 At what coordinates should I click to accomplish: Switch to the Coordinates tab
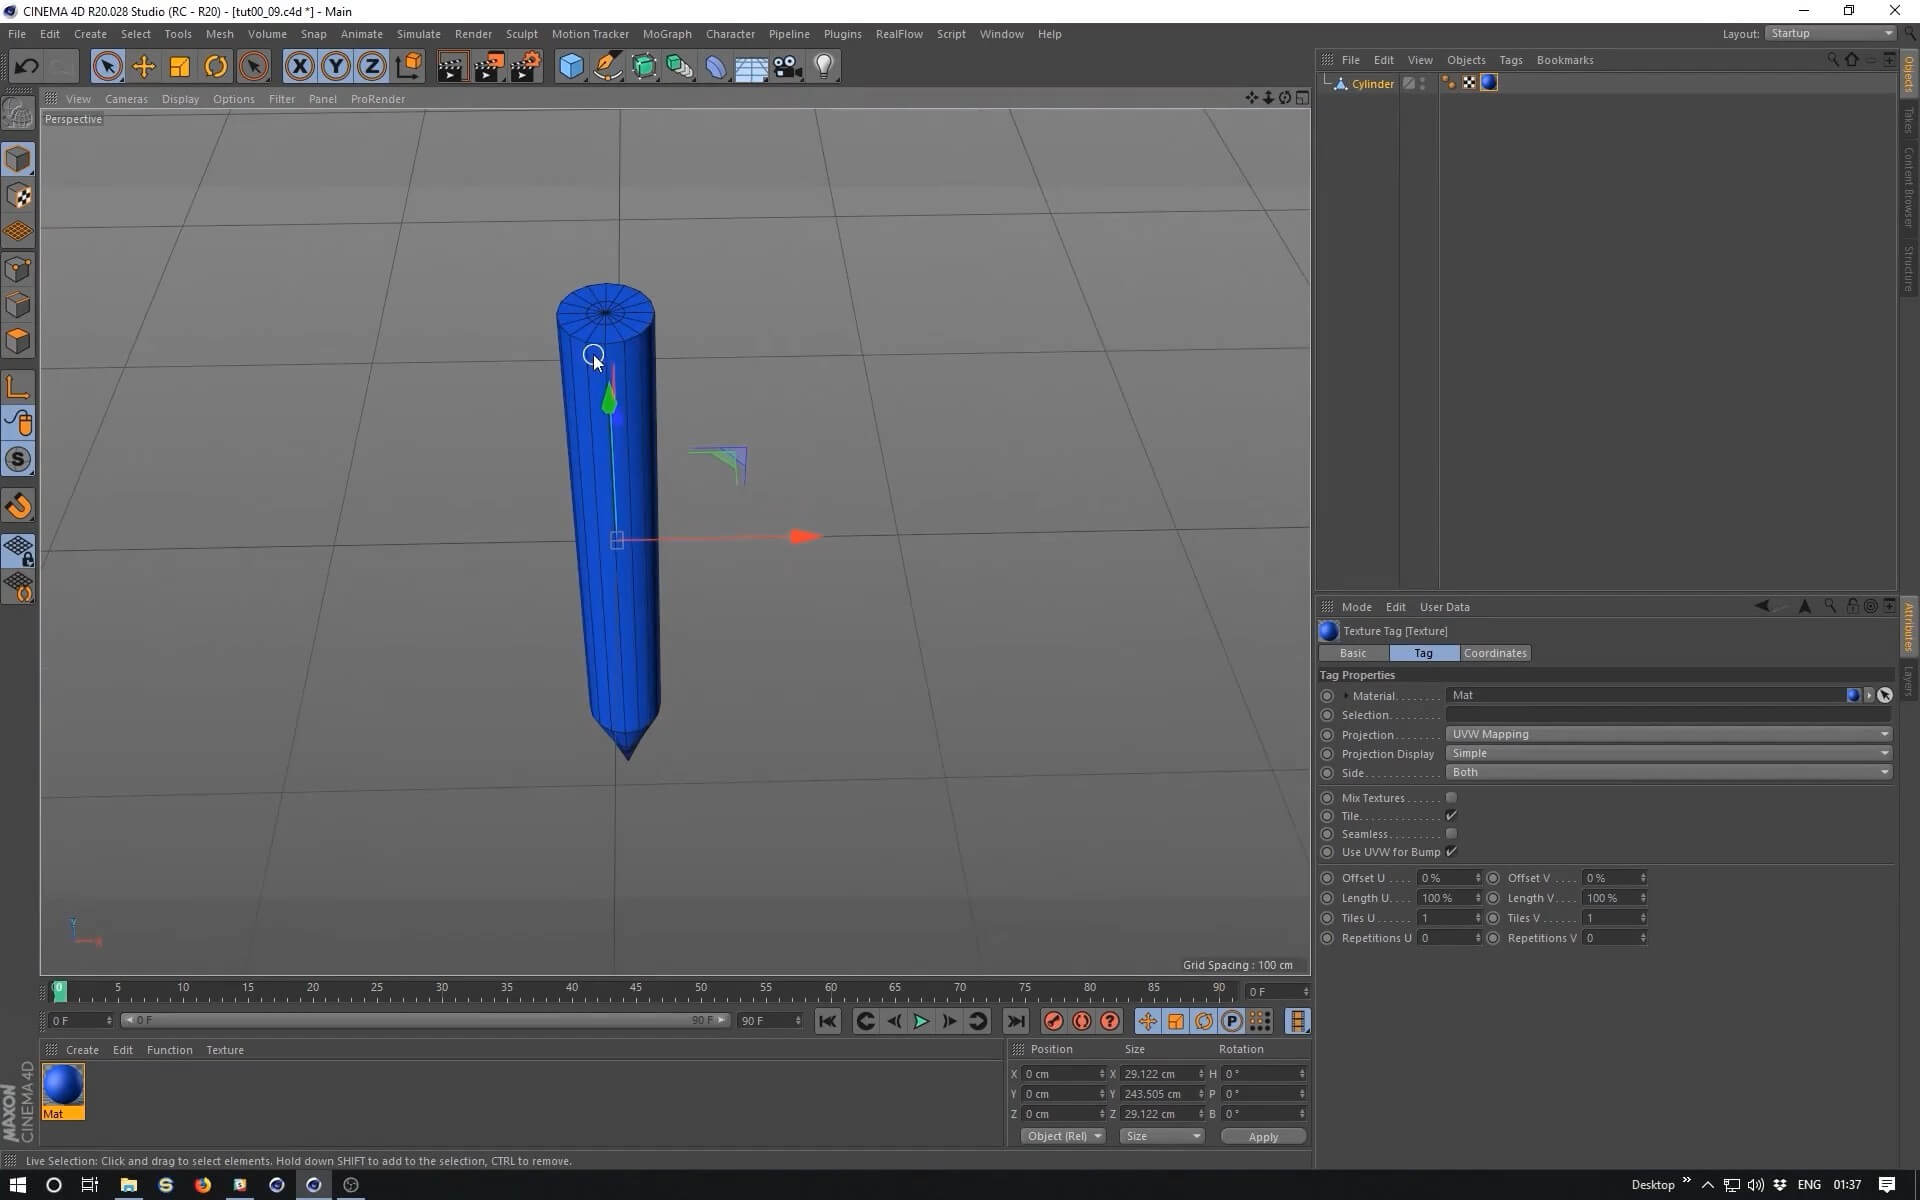coord(1495,653)
